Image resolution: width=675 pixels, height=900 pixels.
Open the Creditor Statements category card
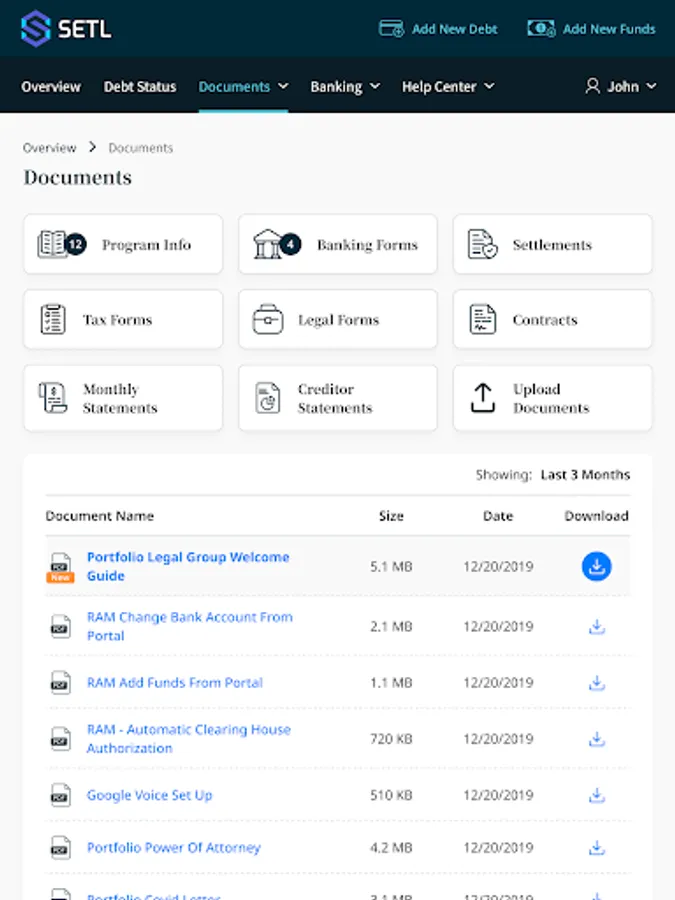coord(338,398)
